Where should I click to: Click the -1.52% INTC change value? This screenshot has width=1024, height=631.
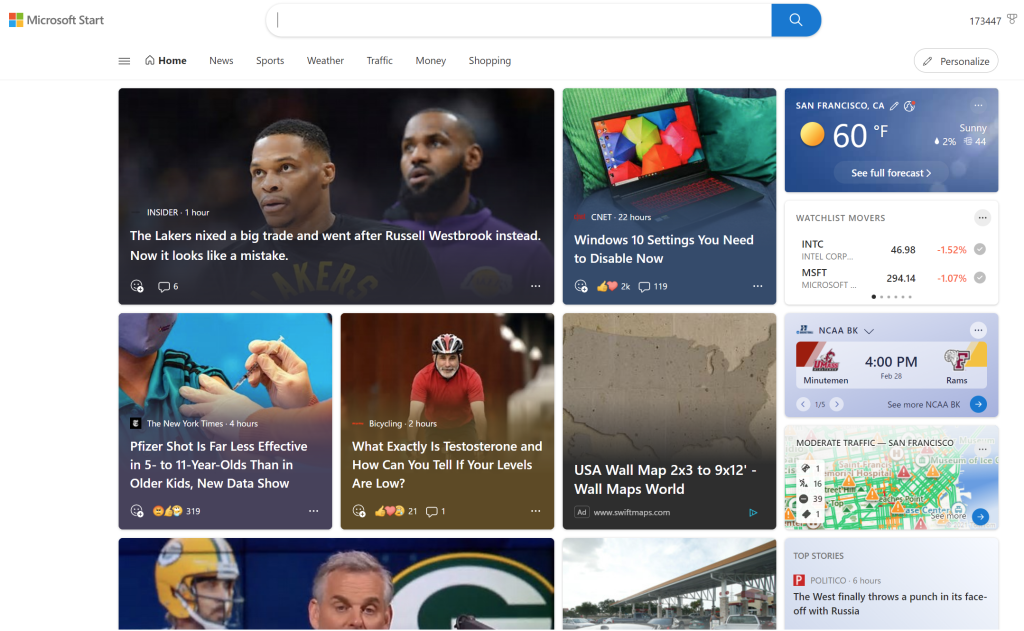tap(952, 250)
